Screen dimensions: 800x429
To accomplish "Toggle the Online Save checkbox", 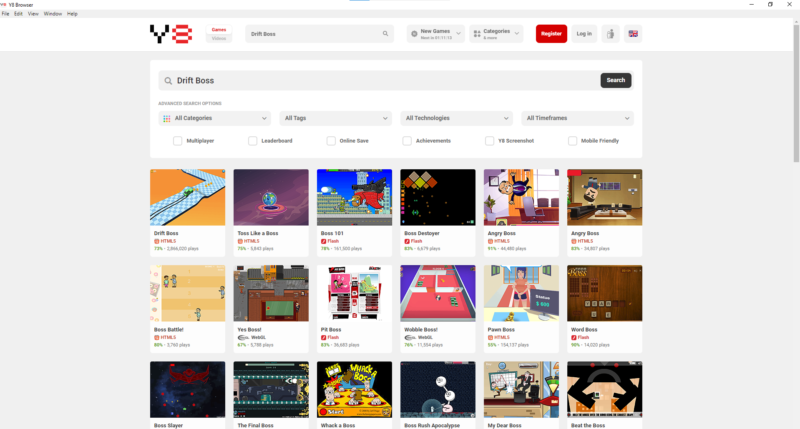I will (x=331, y=141).
